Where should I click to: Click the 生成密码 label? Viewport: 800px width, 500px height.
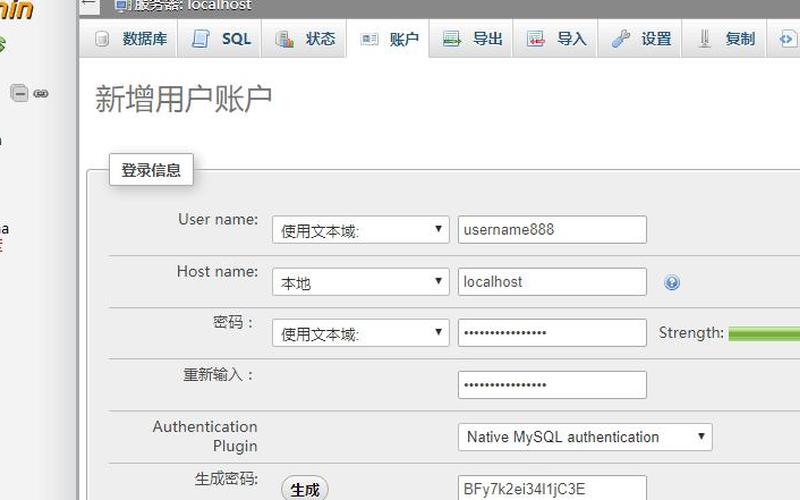click(226, 479)
